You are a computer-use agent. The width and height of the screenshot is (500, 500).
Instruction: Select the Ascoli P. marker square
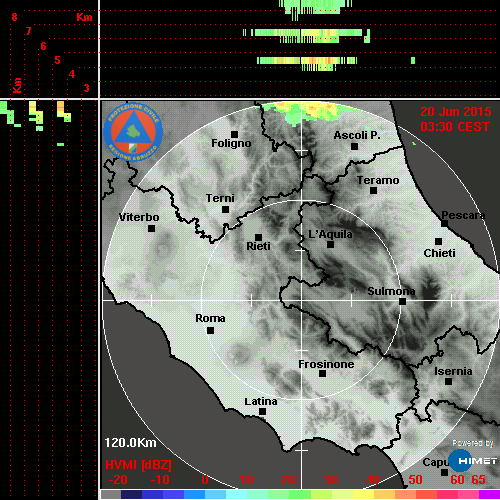pos(355,146)
